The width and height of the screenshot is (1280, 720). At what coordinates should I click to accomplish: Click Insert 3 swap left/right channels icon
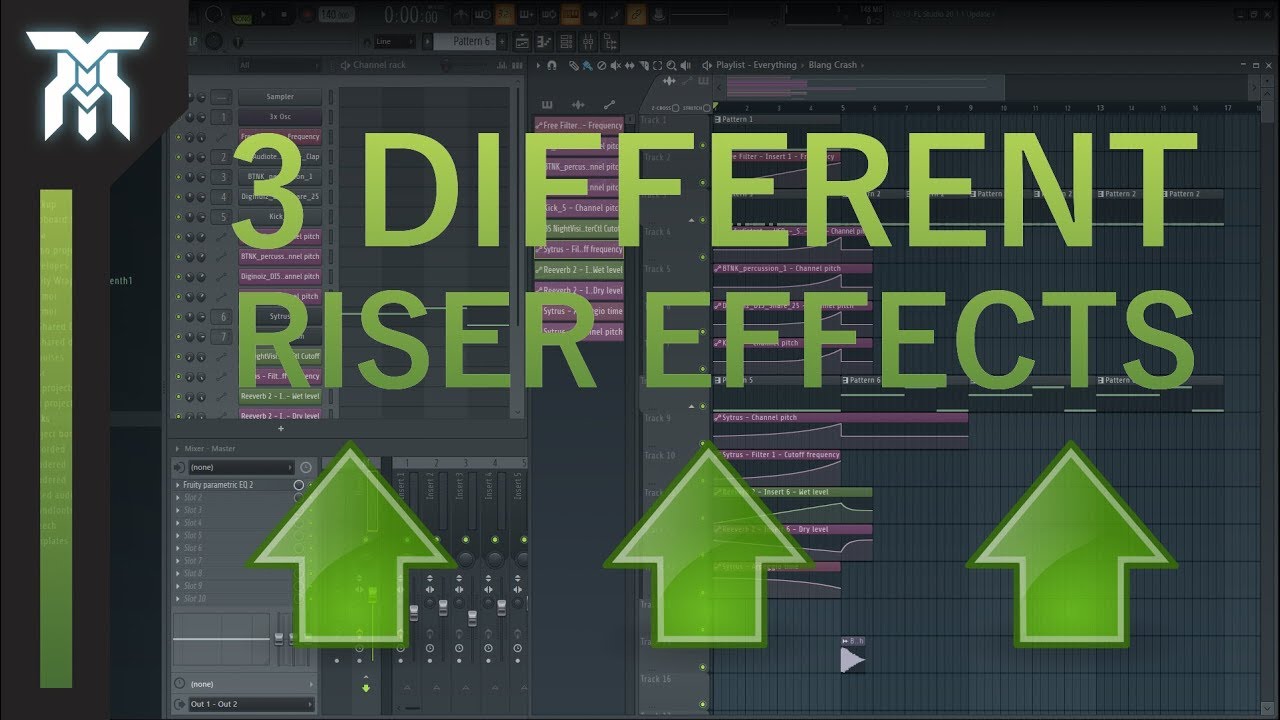pos(459,590)
